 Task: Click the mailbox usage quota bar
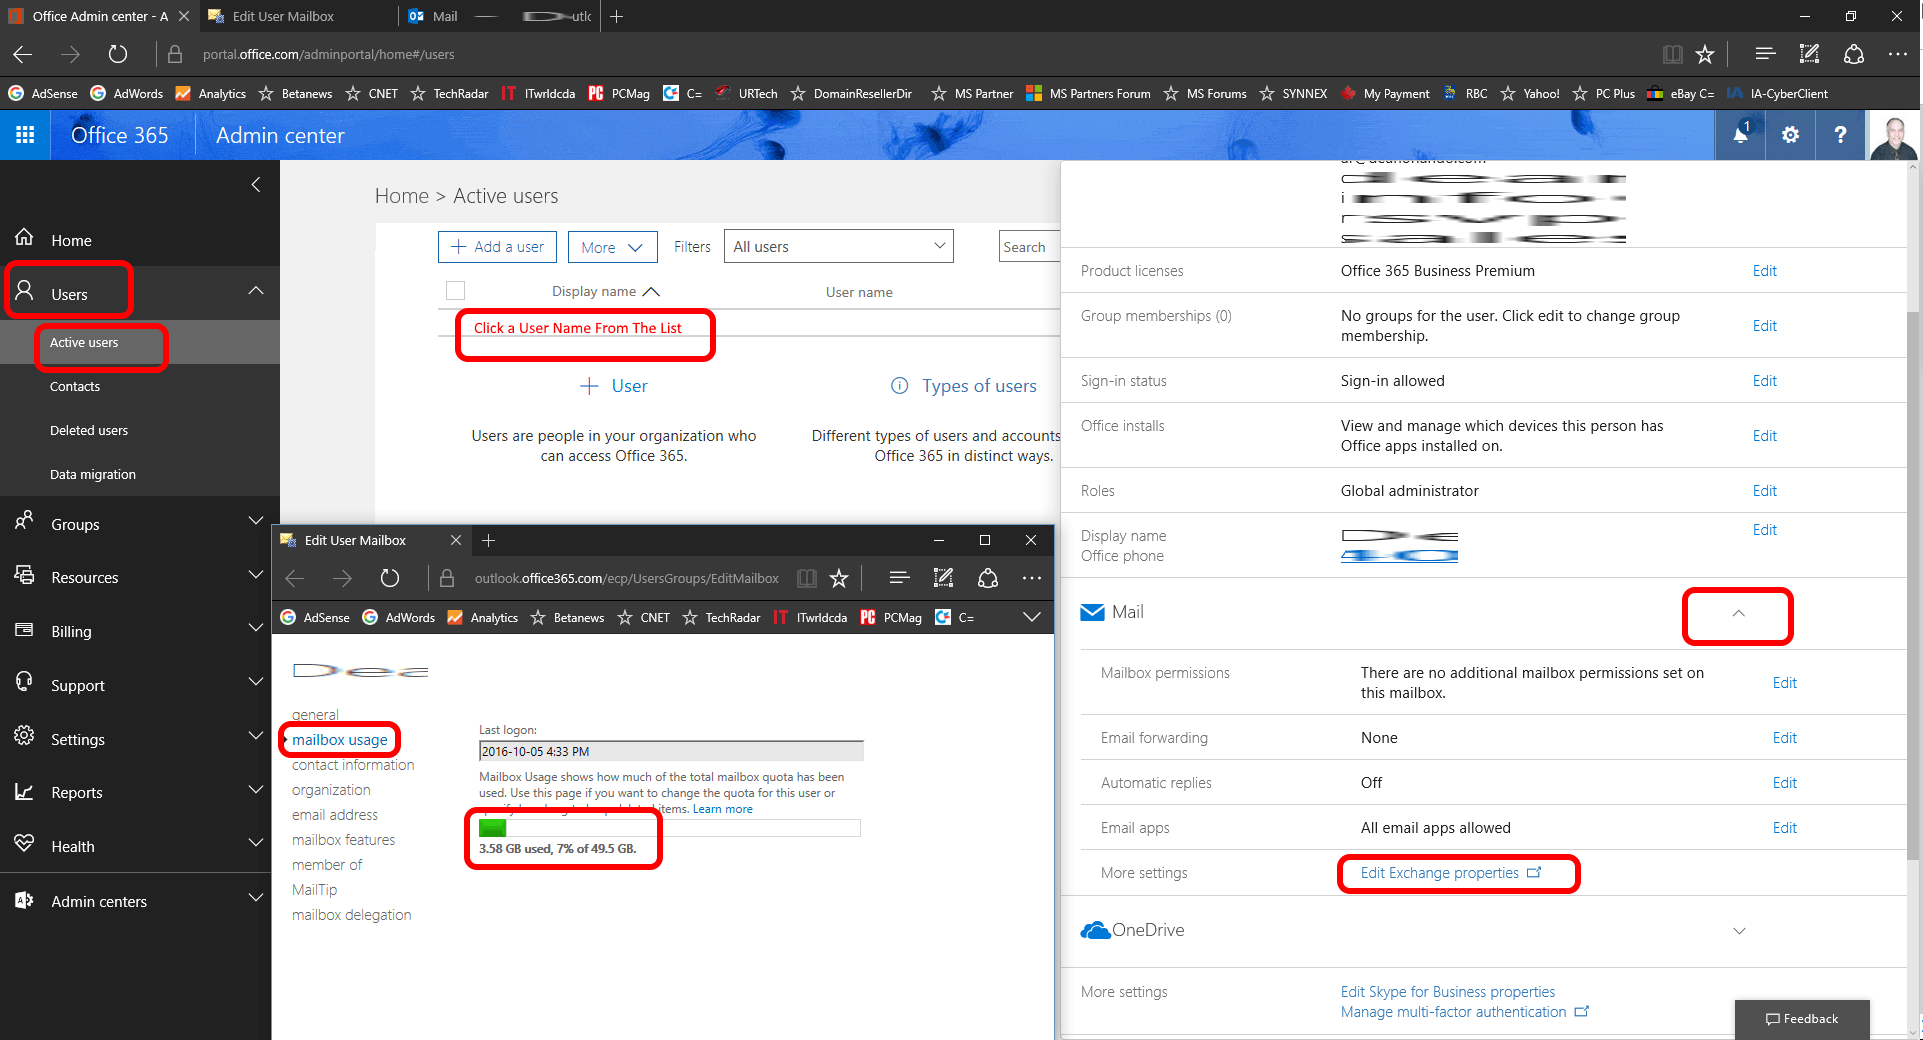[x=669, y=828]
